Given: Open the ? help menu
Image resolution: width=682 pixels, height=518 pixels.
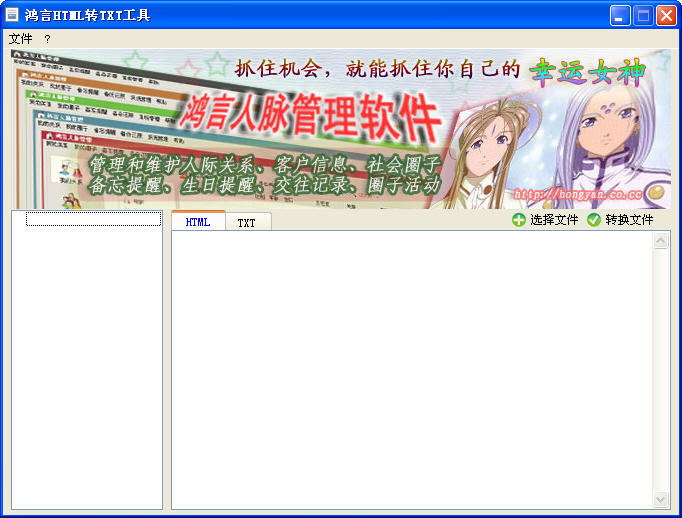Looking at the screenshot, I should [x=47, y=40].
